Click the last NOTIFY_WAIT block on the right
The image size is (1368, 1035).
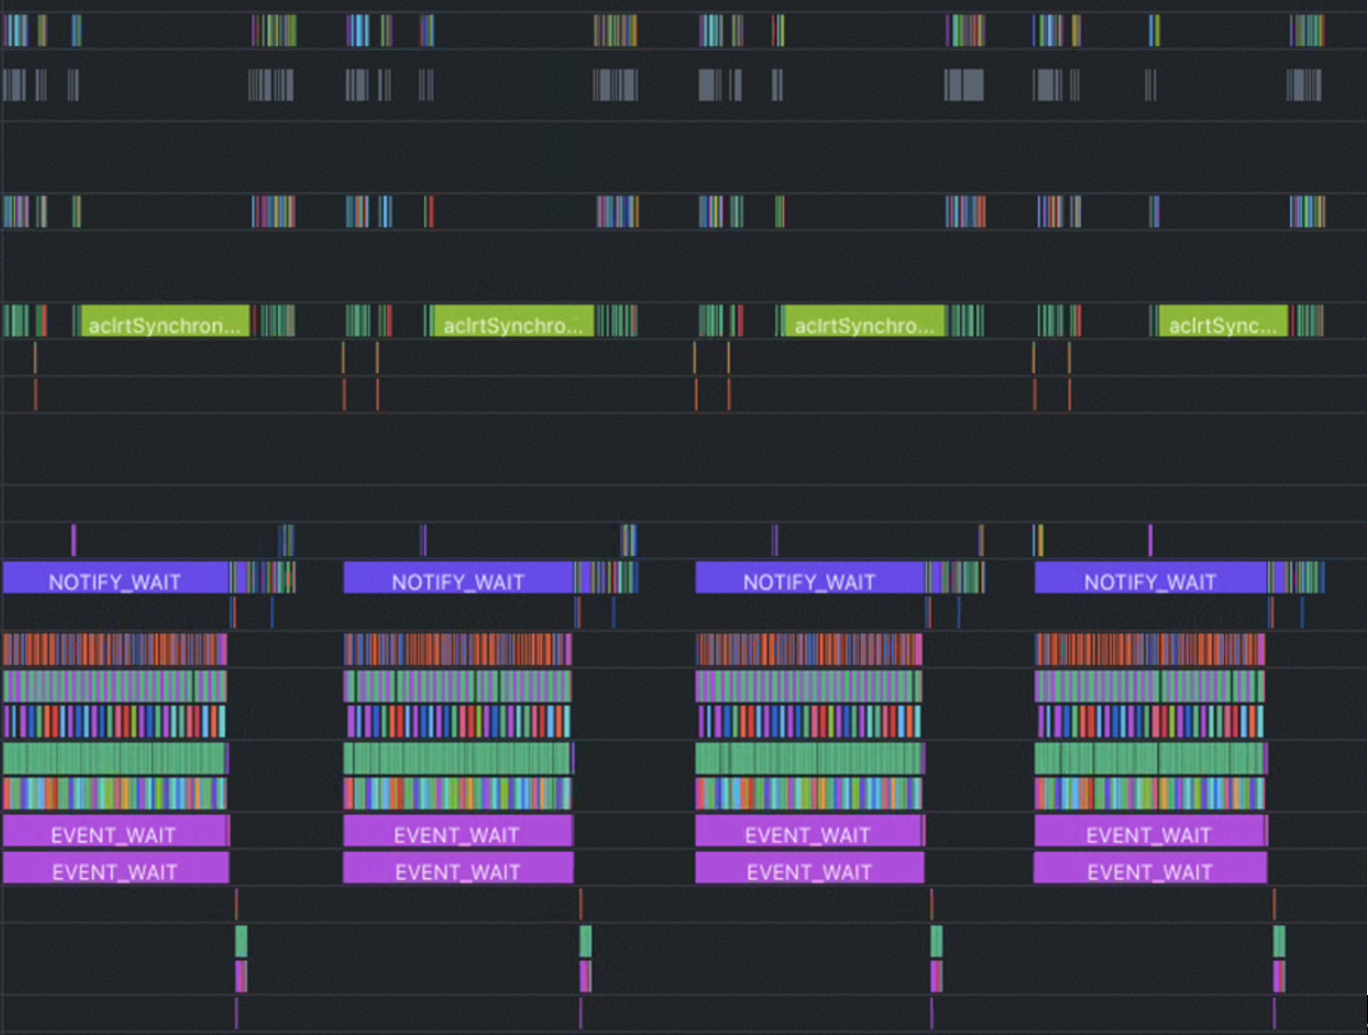[x=1151, y=579]
